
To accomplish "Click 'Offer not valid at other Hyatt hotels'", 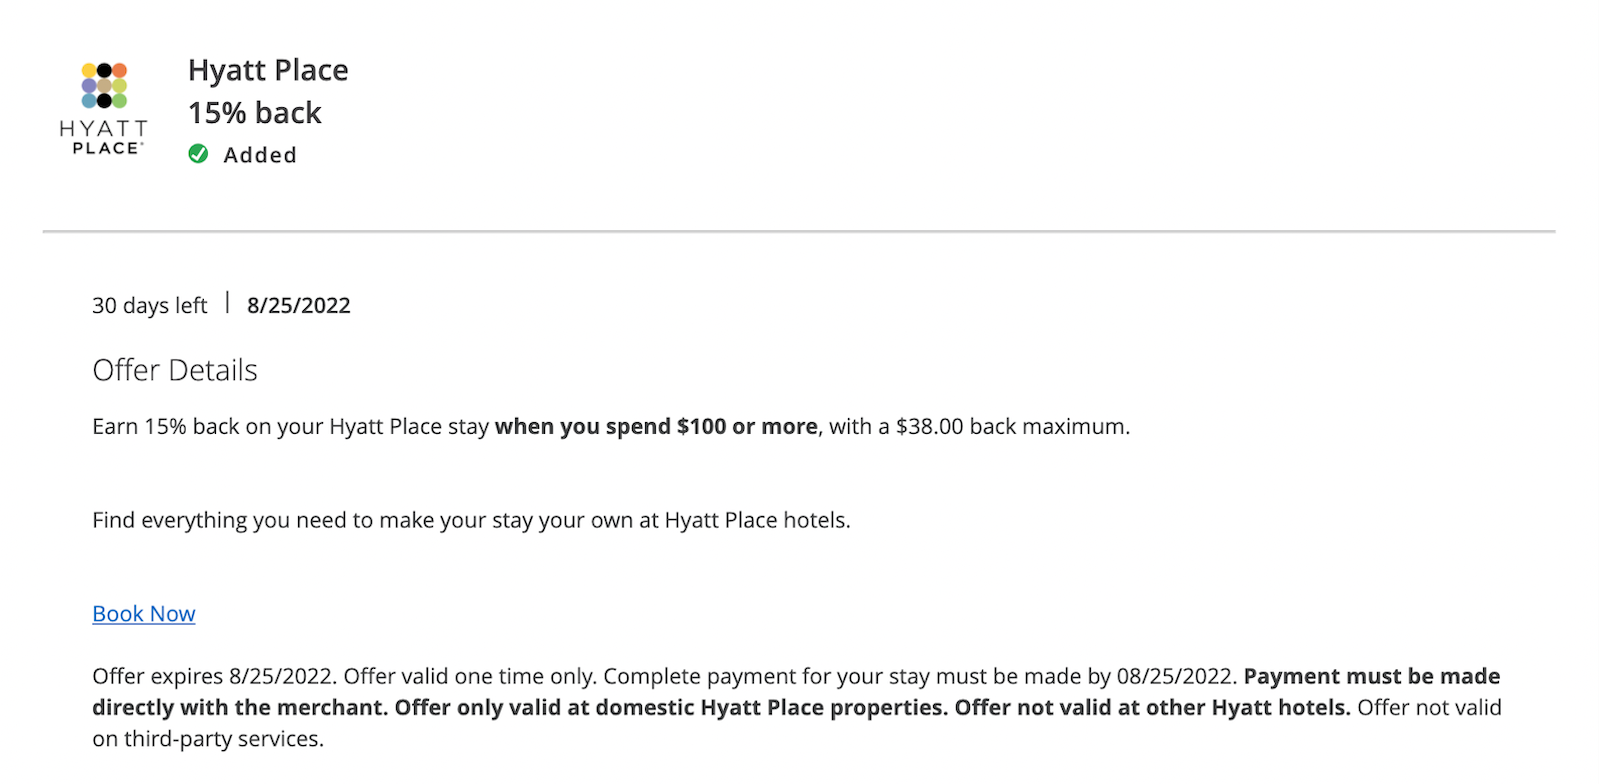I will click(x=1152, y=708).
